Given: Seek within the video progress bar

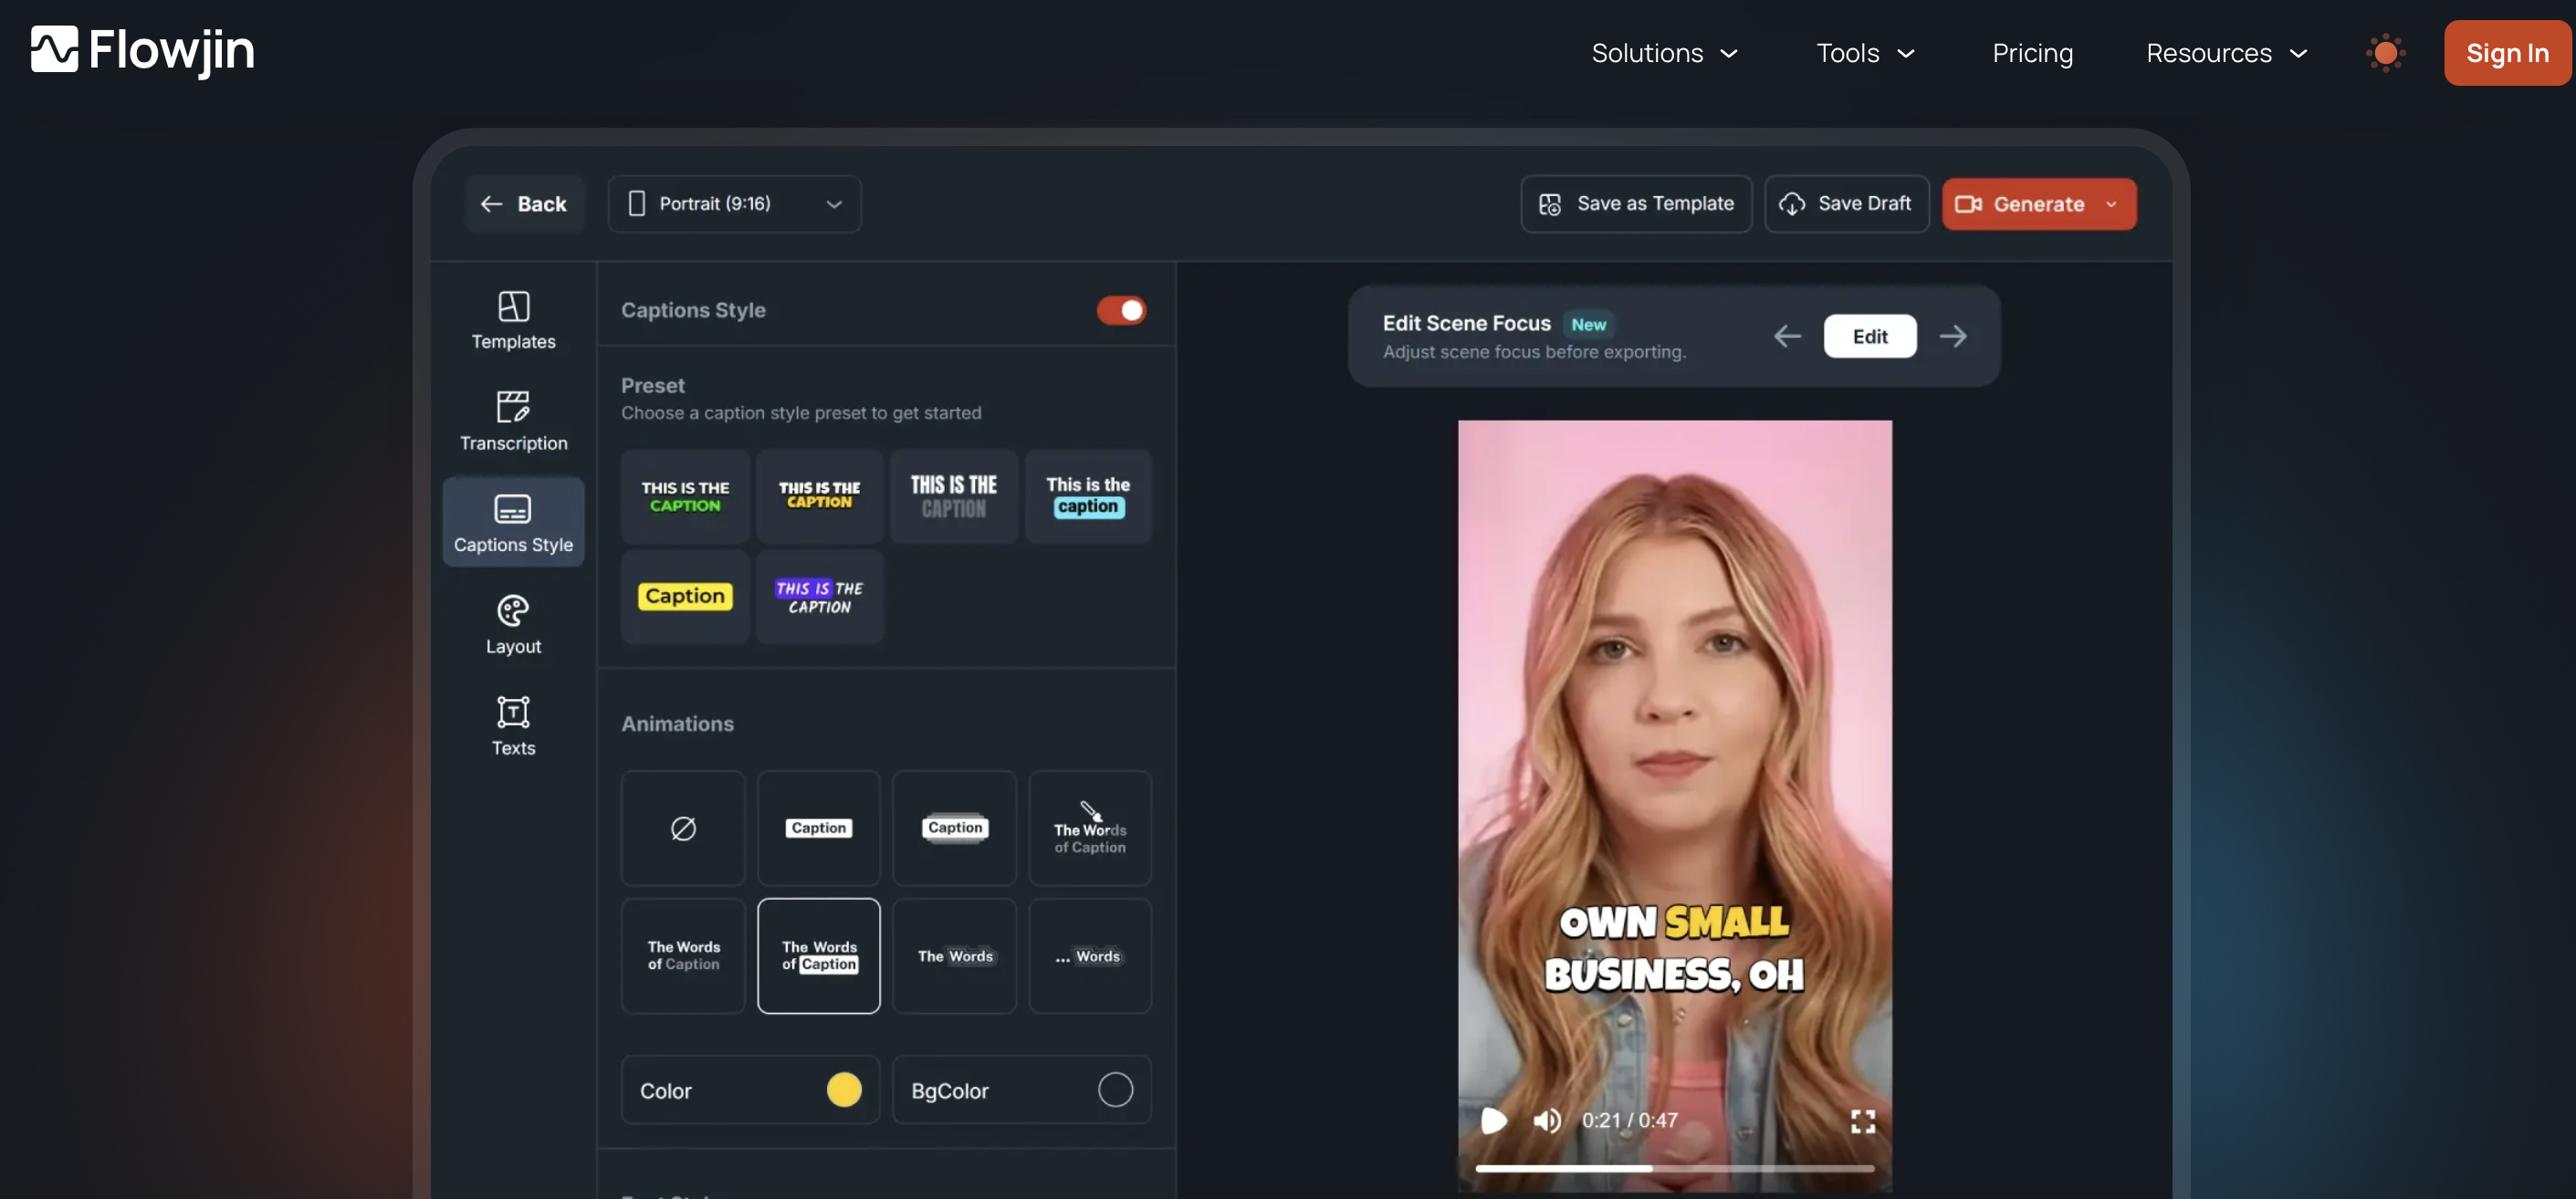Looking at the screenshot, I should pyautogui.click(x=1675, y=1167).
